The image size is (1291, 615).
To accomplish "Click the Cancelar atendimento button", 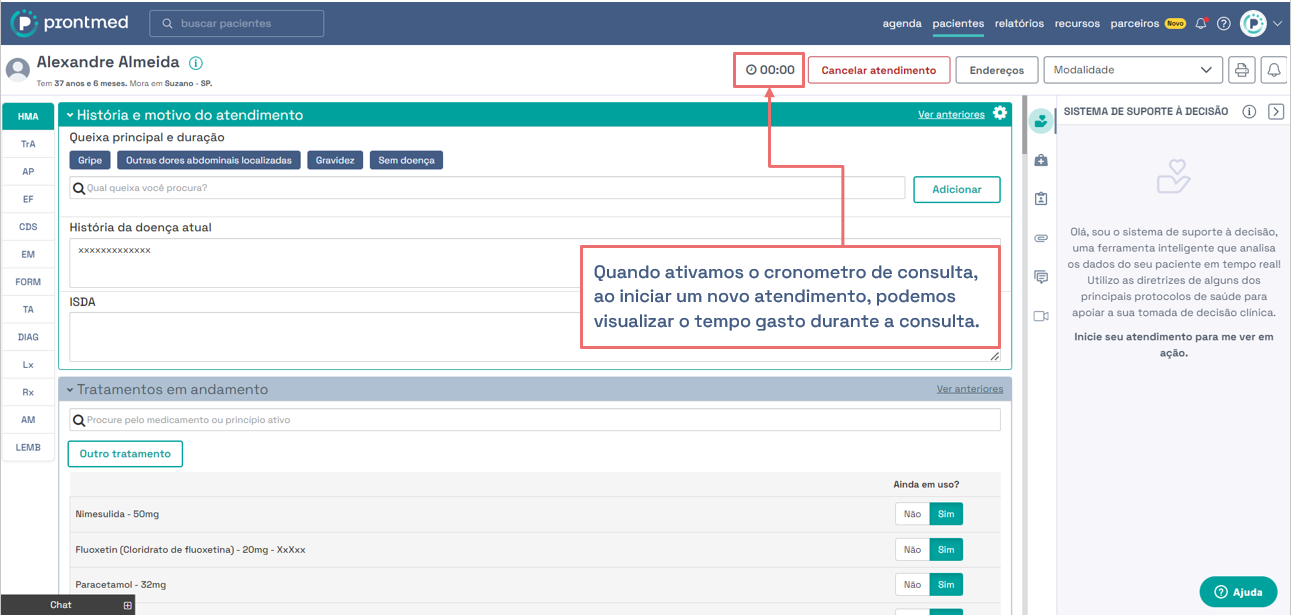I will tap(879, 70).
